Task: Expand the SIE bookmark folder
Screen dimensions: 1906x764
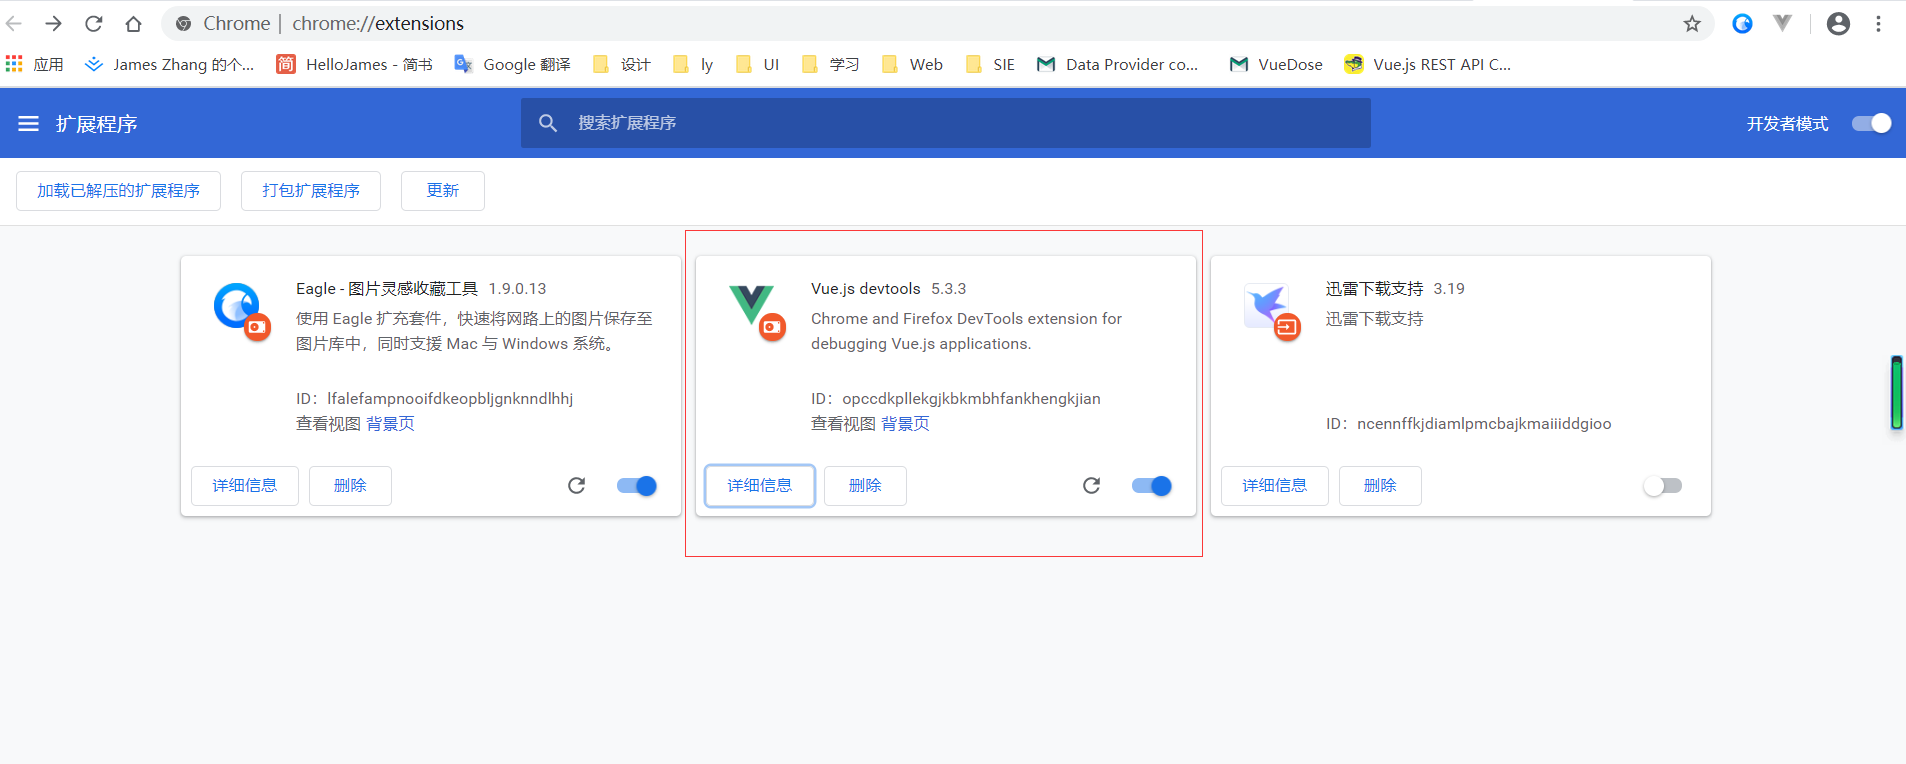Action: click(x=990, y=64)
